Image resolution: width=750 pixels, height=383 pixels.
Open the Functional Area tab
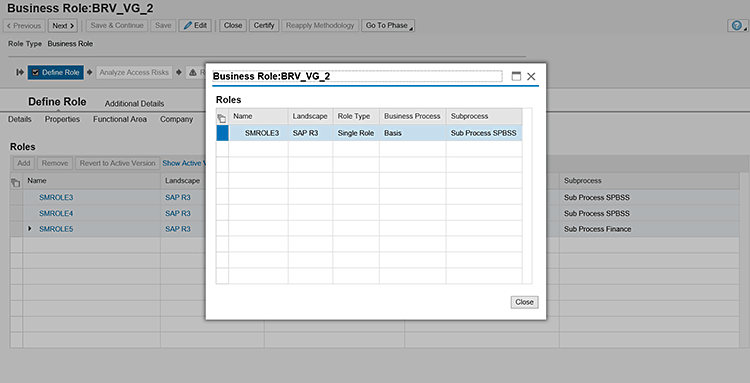tap(120, 120)
